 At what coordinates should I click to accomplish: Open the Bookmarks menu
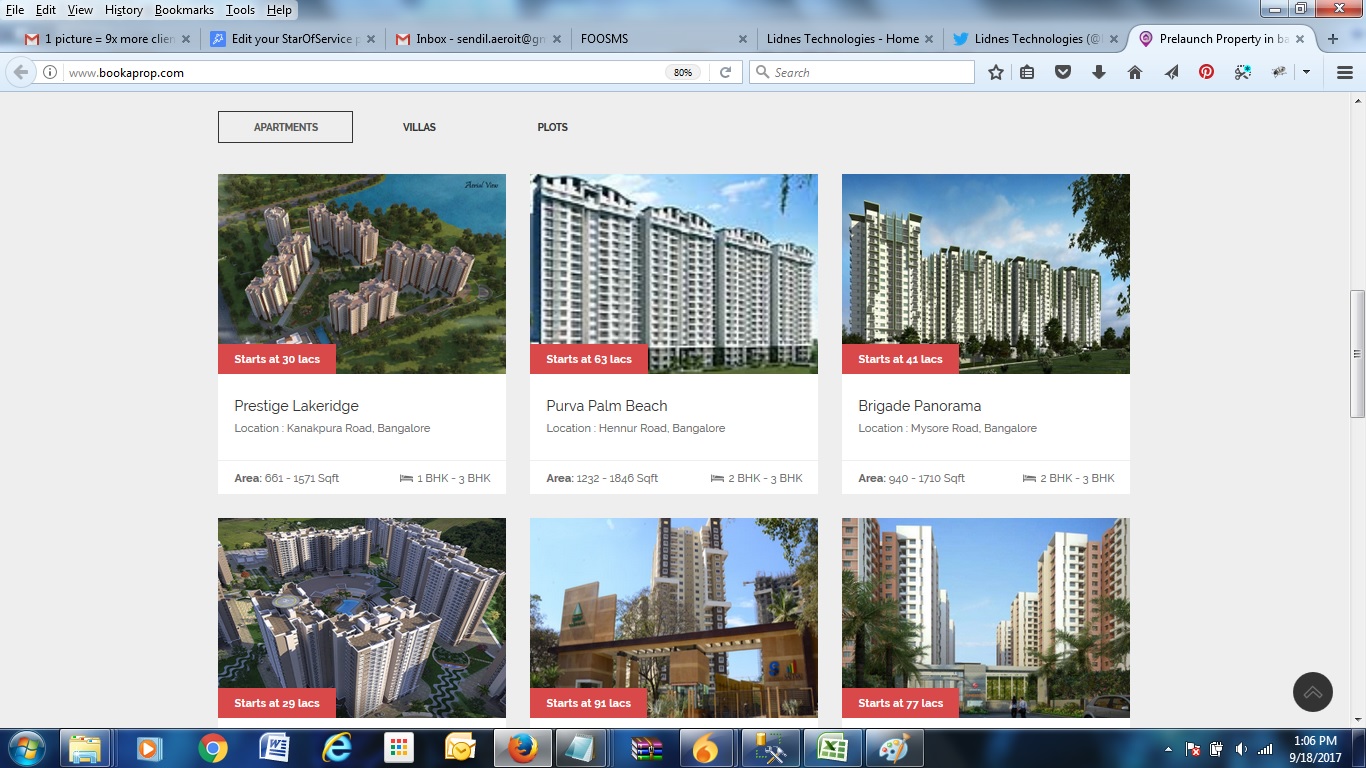coord(185,10)
